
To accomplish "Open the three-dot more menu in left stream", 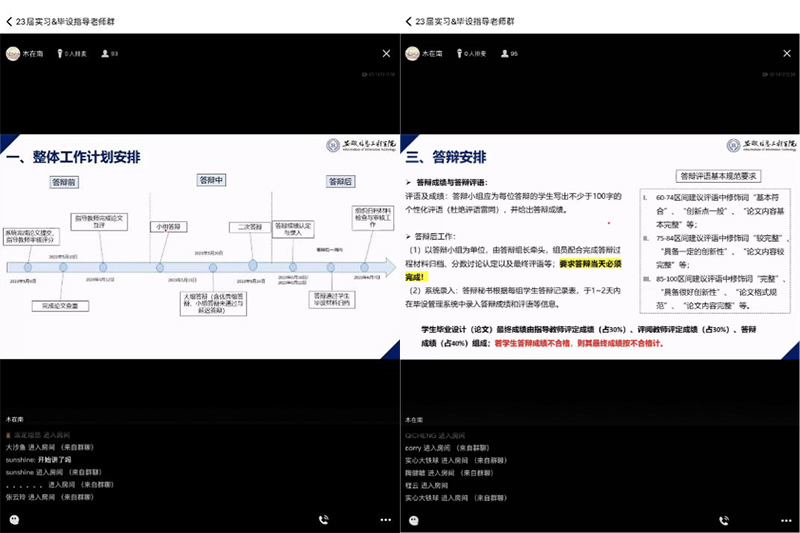I will (386, 520).
